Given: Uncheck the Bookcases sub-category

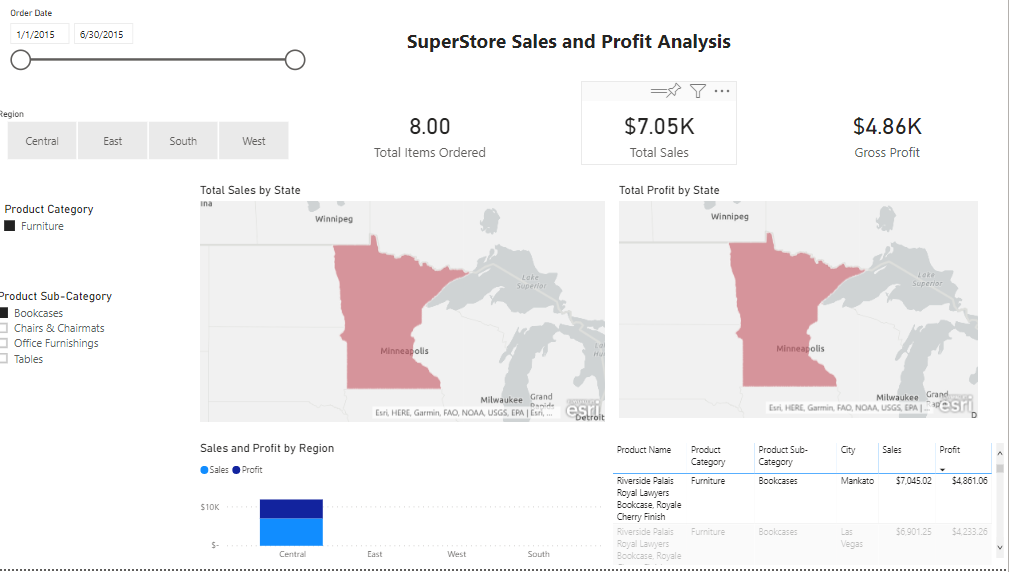Looking at the screenshot, I should pyautogui.click(x=4, y=313).
